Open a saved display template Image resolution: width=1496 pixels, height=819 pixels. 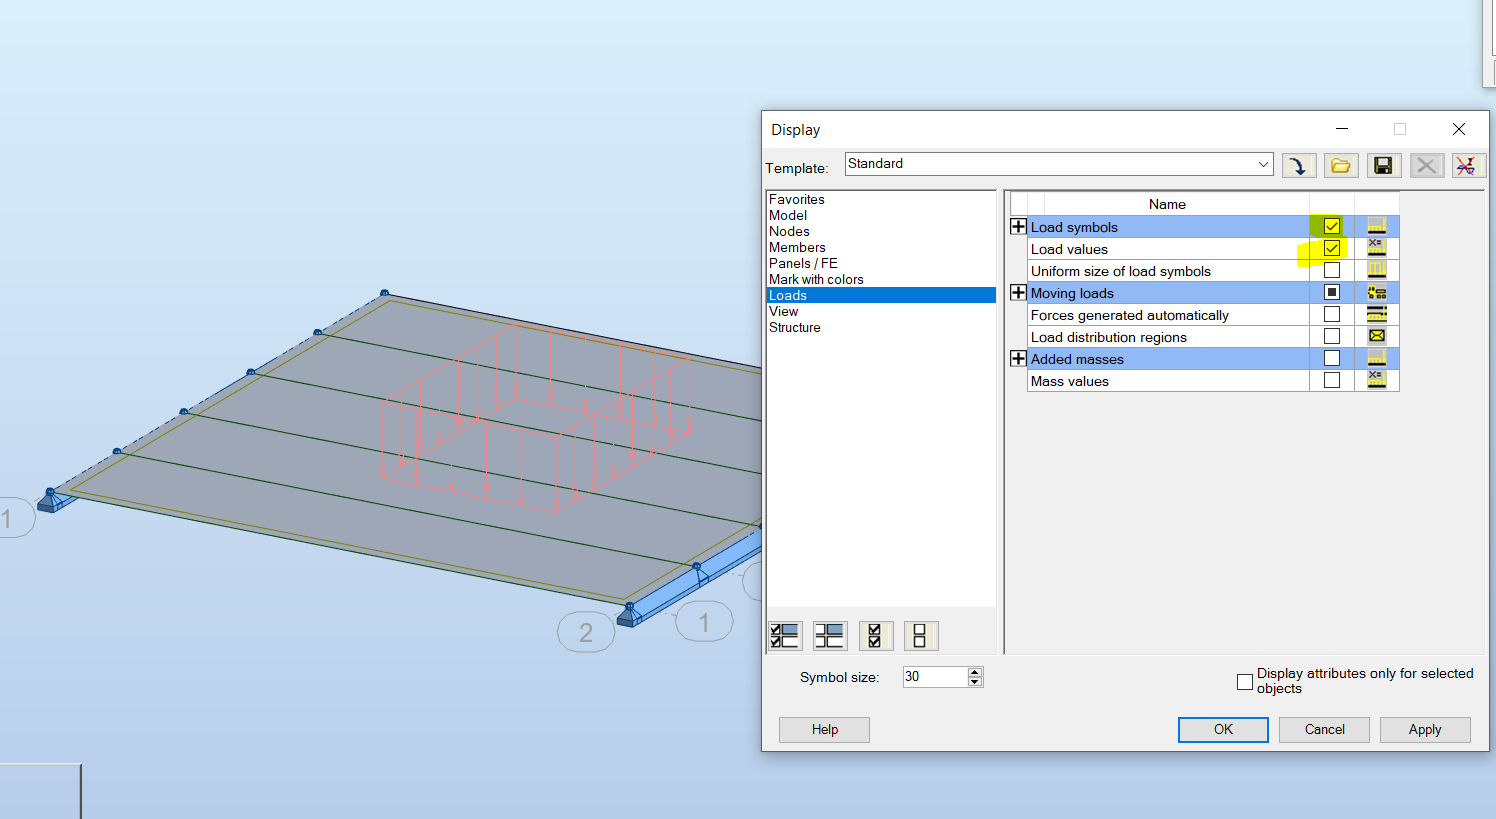pos(1341,165)
